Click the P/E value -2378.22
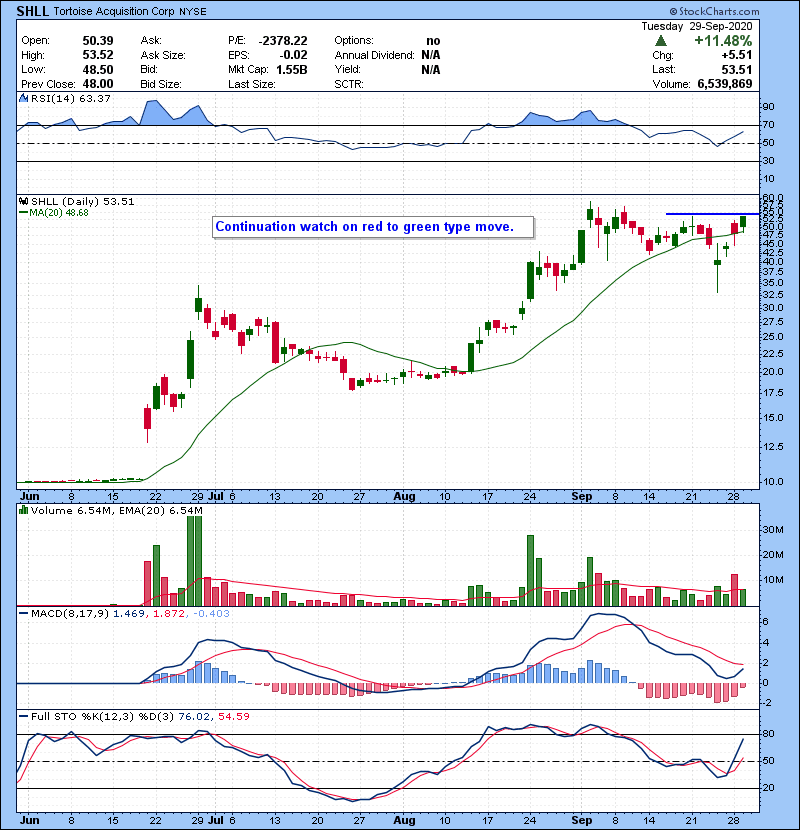This screenshot has width=800, height=830. [x=283, y=41]
